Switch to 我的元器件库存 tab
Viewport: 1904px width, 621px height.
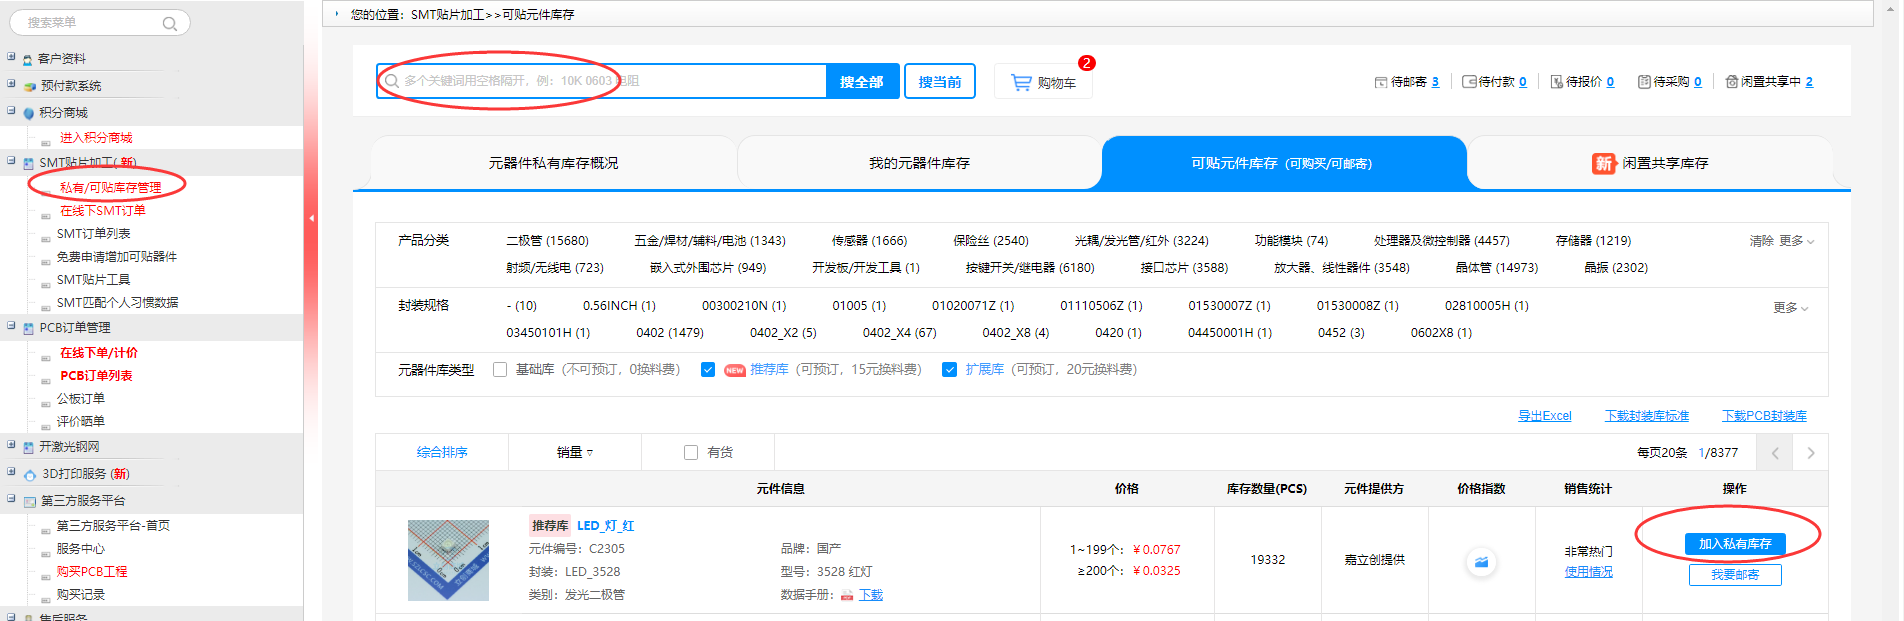click(918, 163)
